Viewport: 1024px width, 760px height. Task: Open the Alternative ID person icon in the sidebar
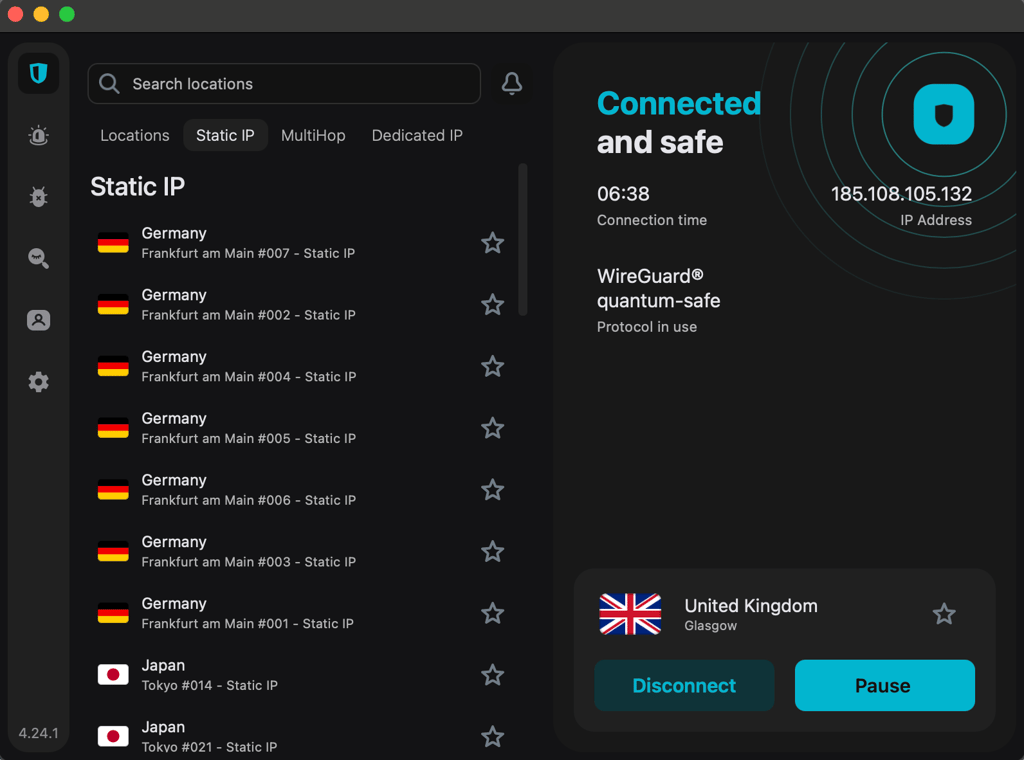[39, 320]
